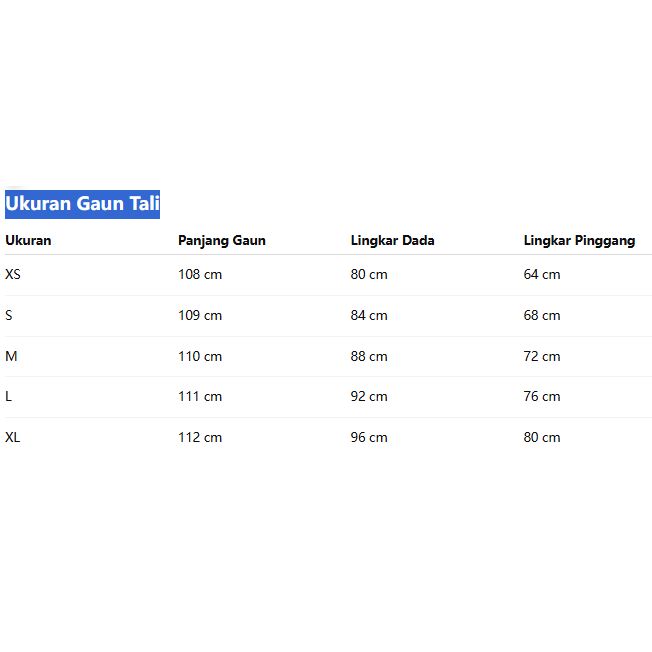The width and height of the screenshot is (652, 652).
Task: Click the 88 cm chest value
Action: pyautogui.click(x=369, y=356)
